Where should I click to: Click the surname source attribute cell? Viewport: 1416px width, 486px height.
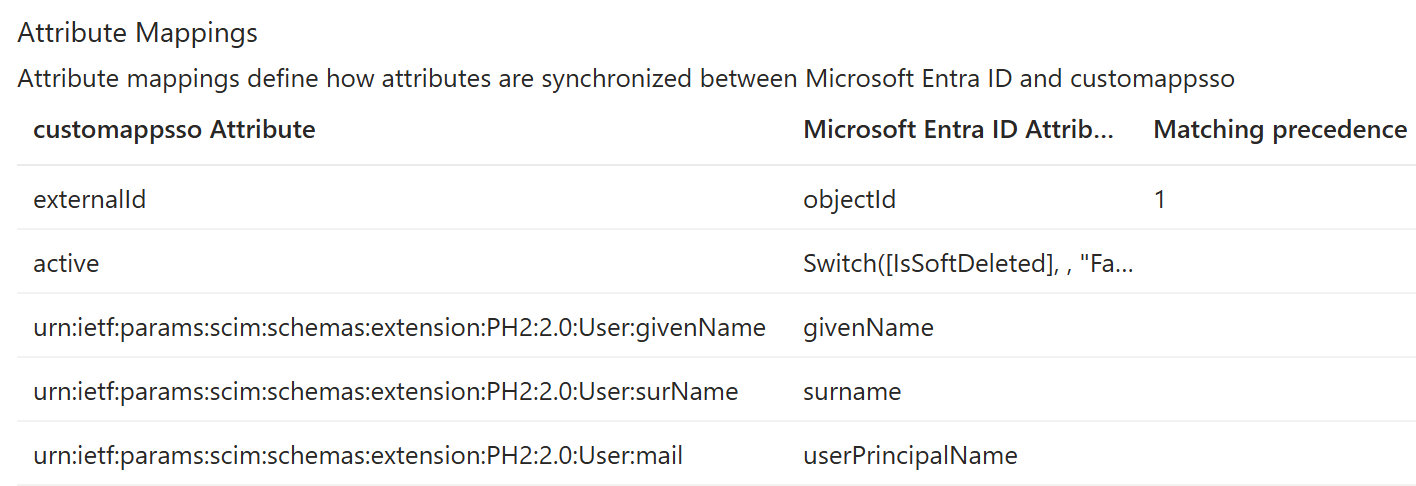(852, 391)
